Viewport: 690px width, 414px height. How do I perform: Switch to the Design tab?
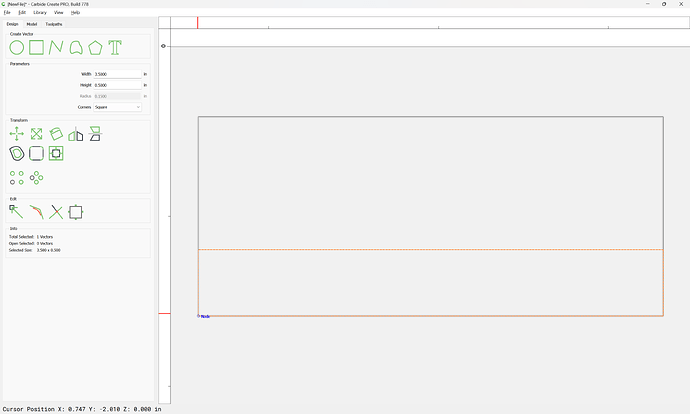tap(12, 24)
